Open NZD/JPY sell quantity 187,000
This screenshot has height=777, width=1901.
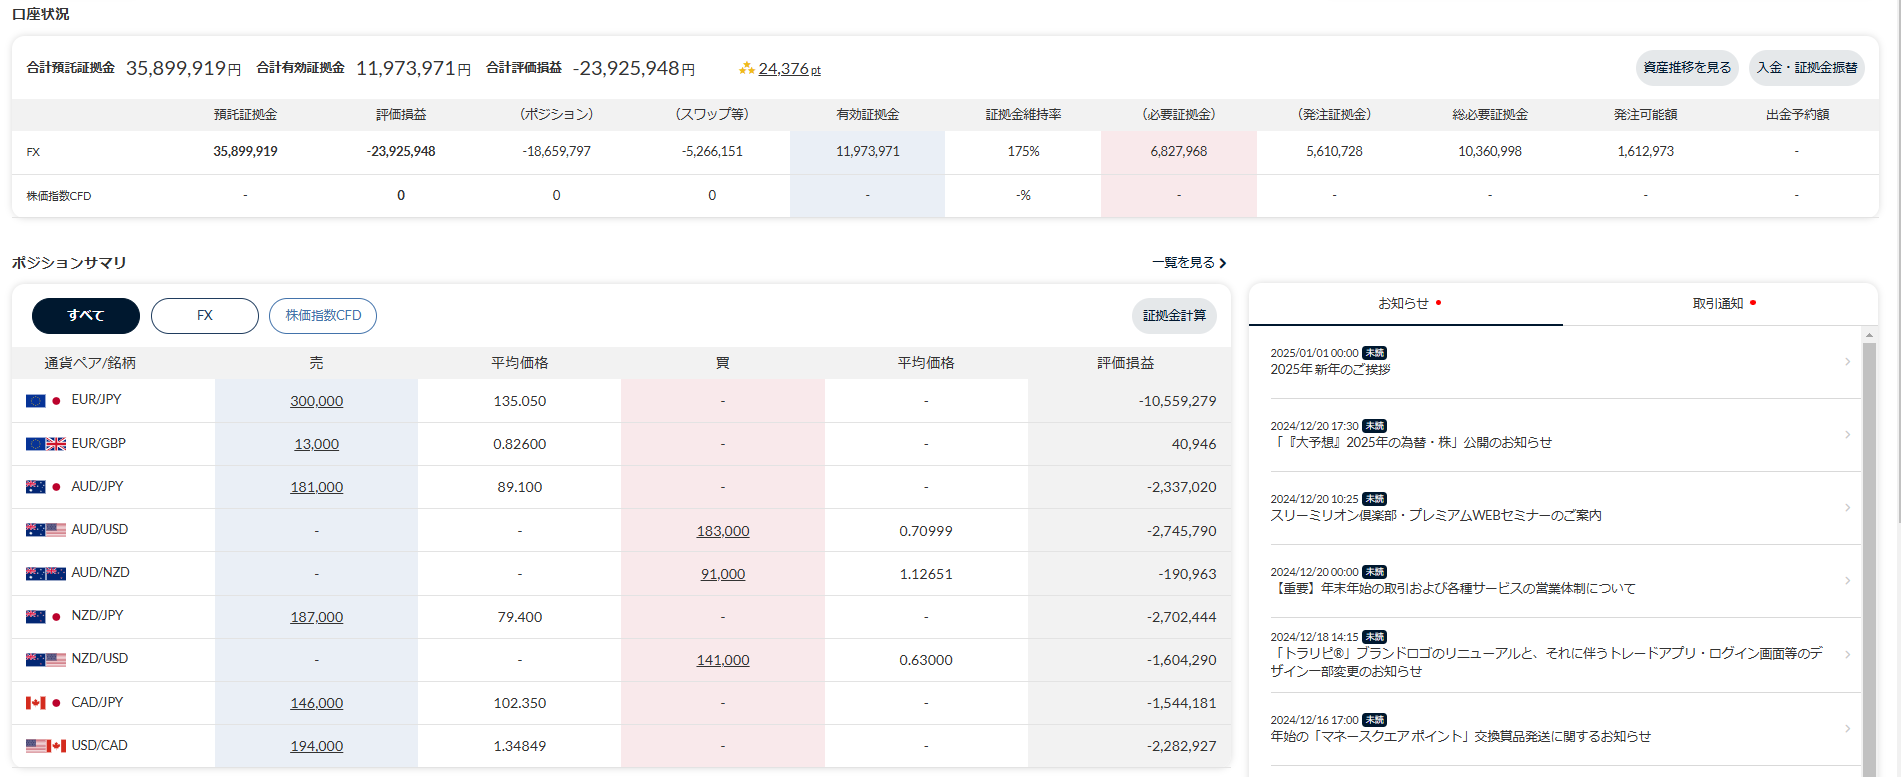tap(316, 617)
